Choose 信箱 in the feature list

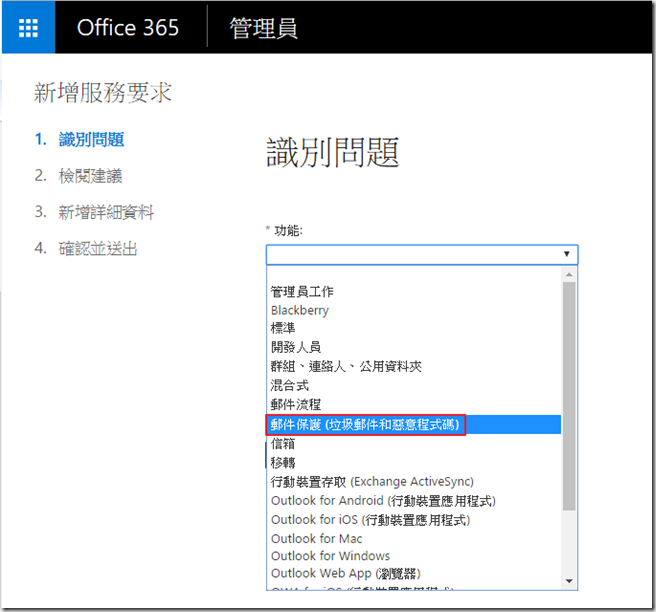pyautogui.click(x=283, y=443)
